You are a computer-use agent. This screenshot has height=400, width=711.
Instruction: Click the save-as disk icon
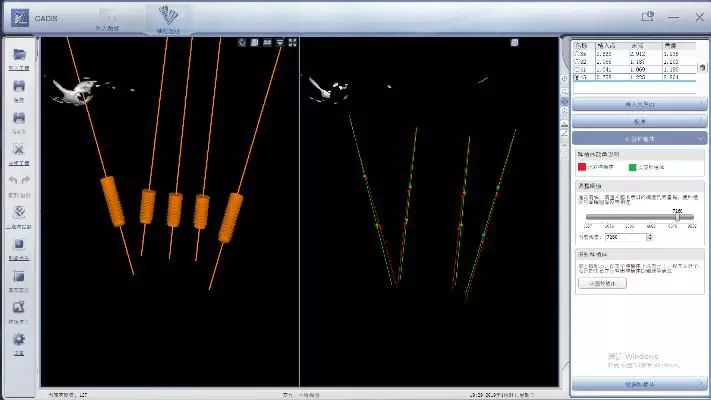[18, 118]
